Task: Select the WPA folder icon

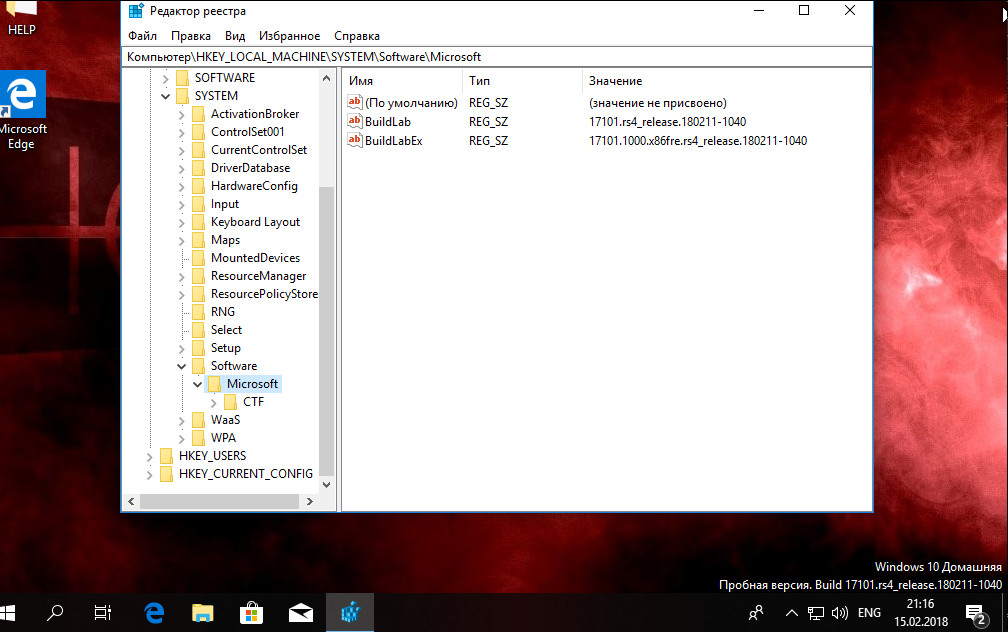Action: pos(199,438)
